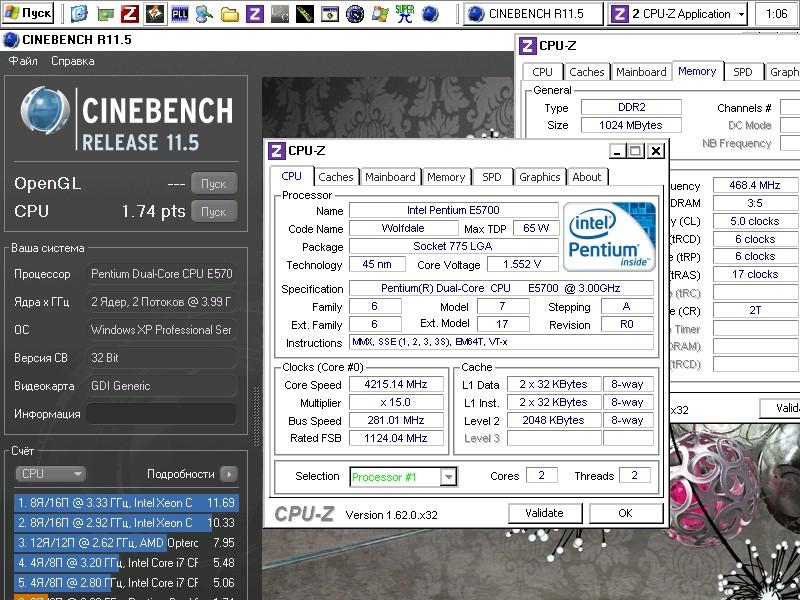Switch to Mainboard tab in background CPU-Z window
Screen dimensions: 800x600
(x=641, y=72)
